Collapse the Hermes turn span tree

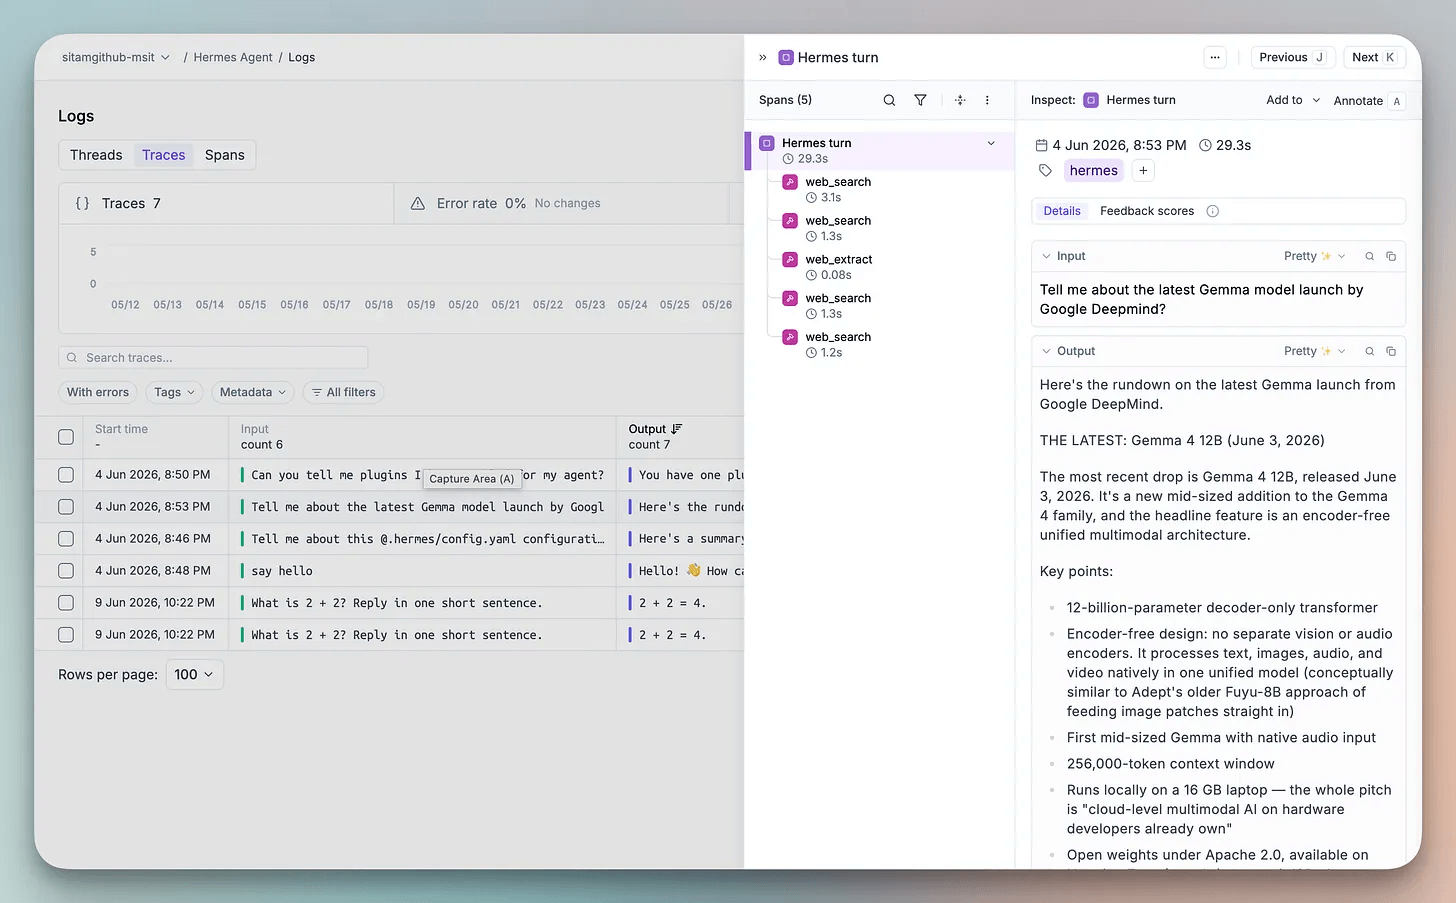991,143
